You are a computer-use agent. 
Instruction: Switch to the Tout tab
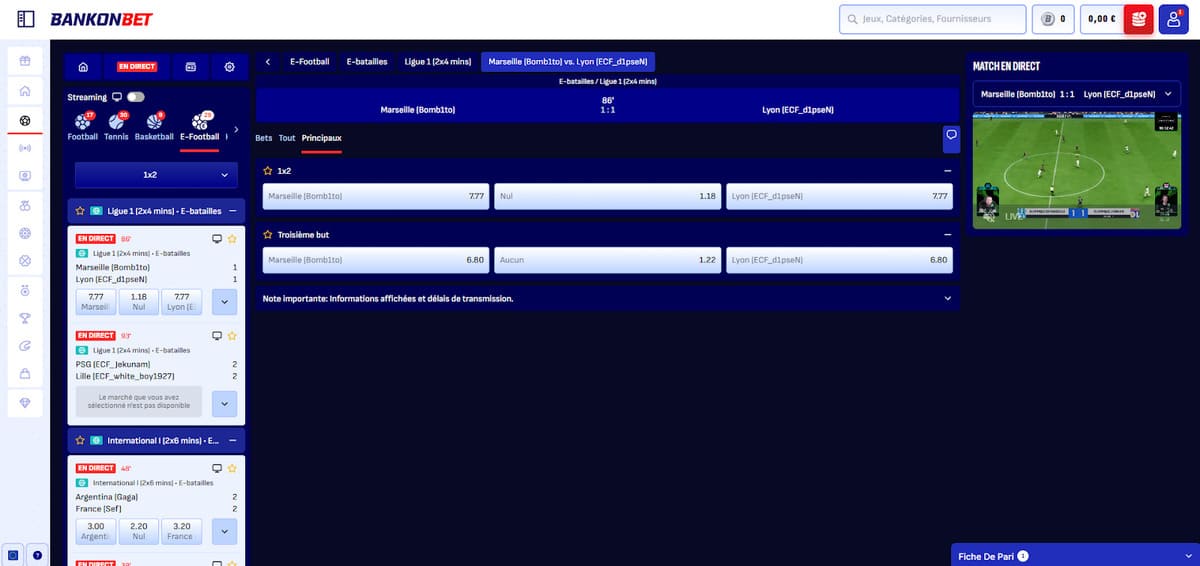[287, 138]
